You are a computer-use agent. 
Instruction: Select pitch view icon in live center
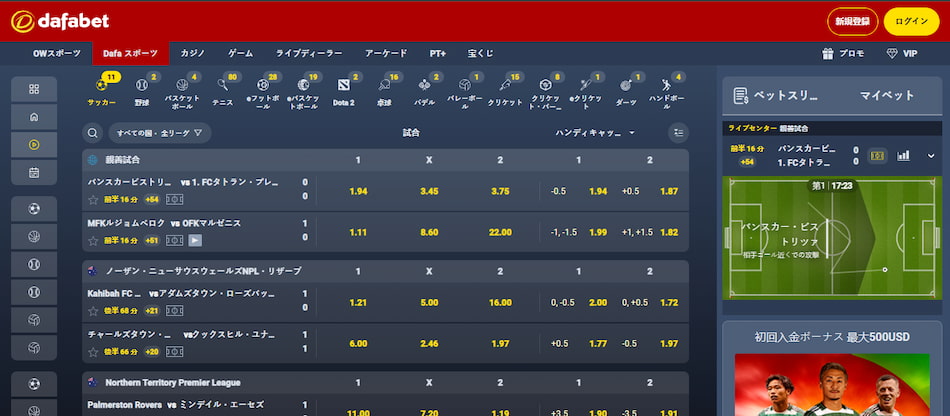(877, 156)
